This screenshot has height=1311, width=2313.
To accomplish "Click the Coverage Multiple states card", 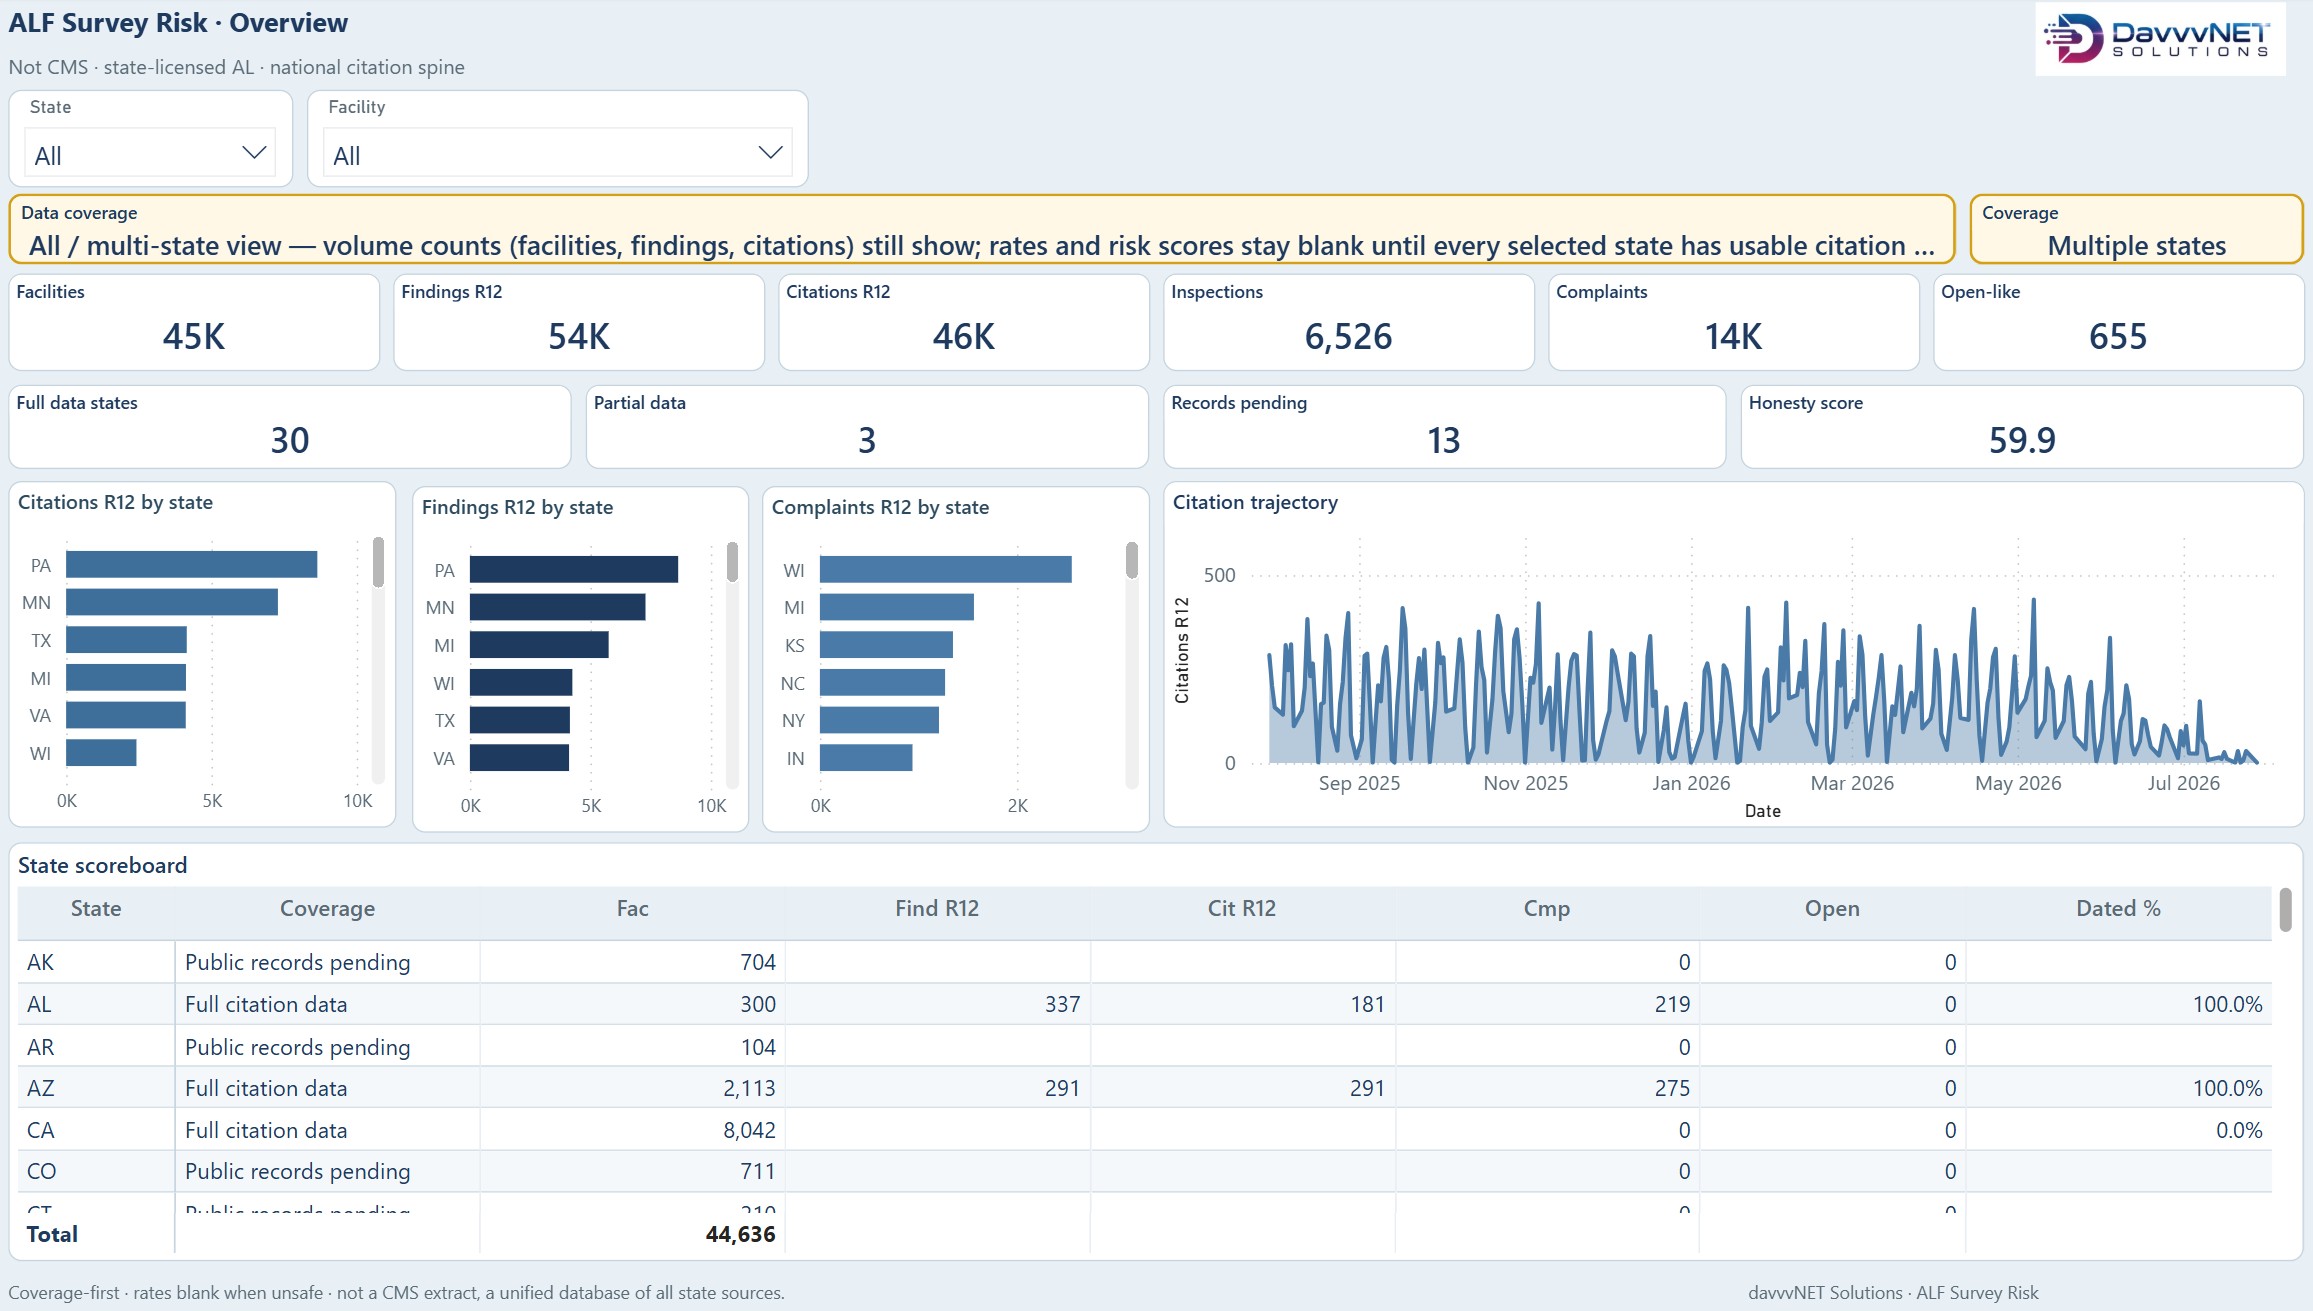I will click(x=2136, y=229).
